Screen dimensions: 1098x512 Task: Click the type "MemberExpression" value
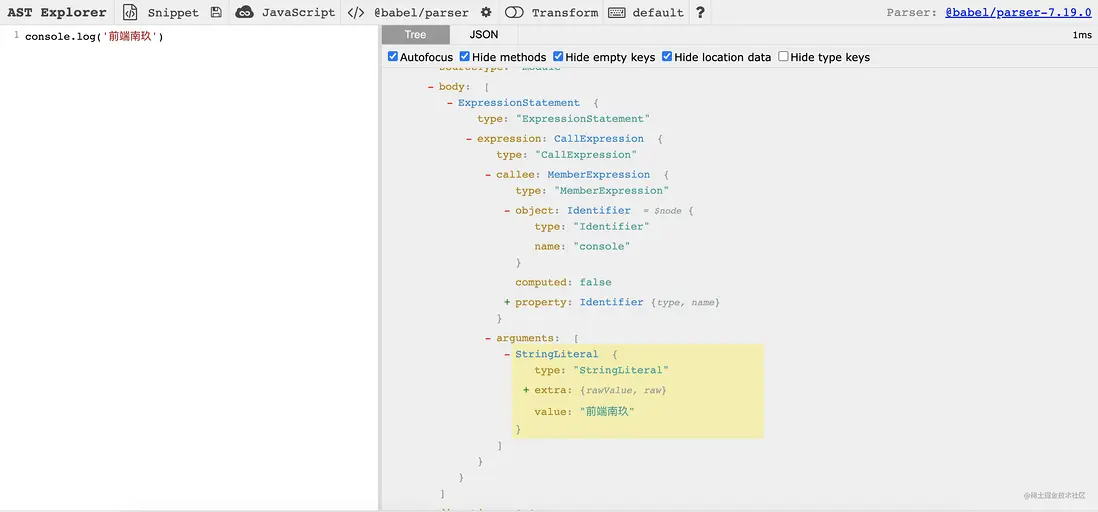(x=611, y=191)
